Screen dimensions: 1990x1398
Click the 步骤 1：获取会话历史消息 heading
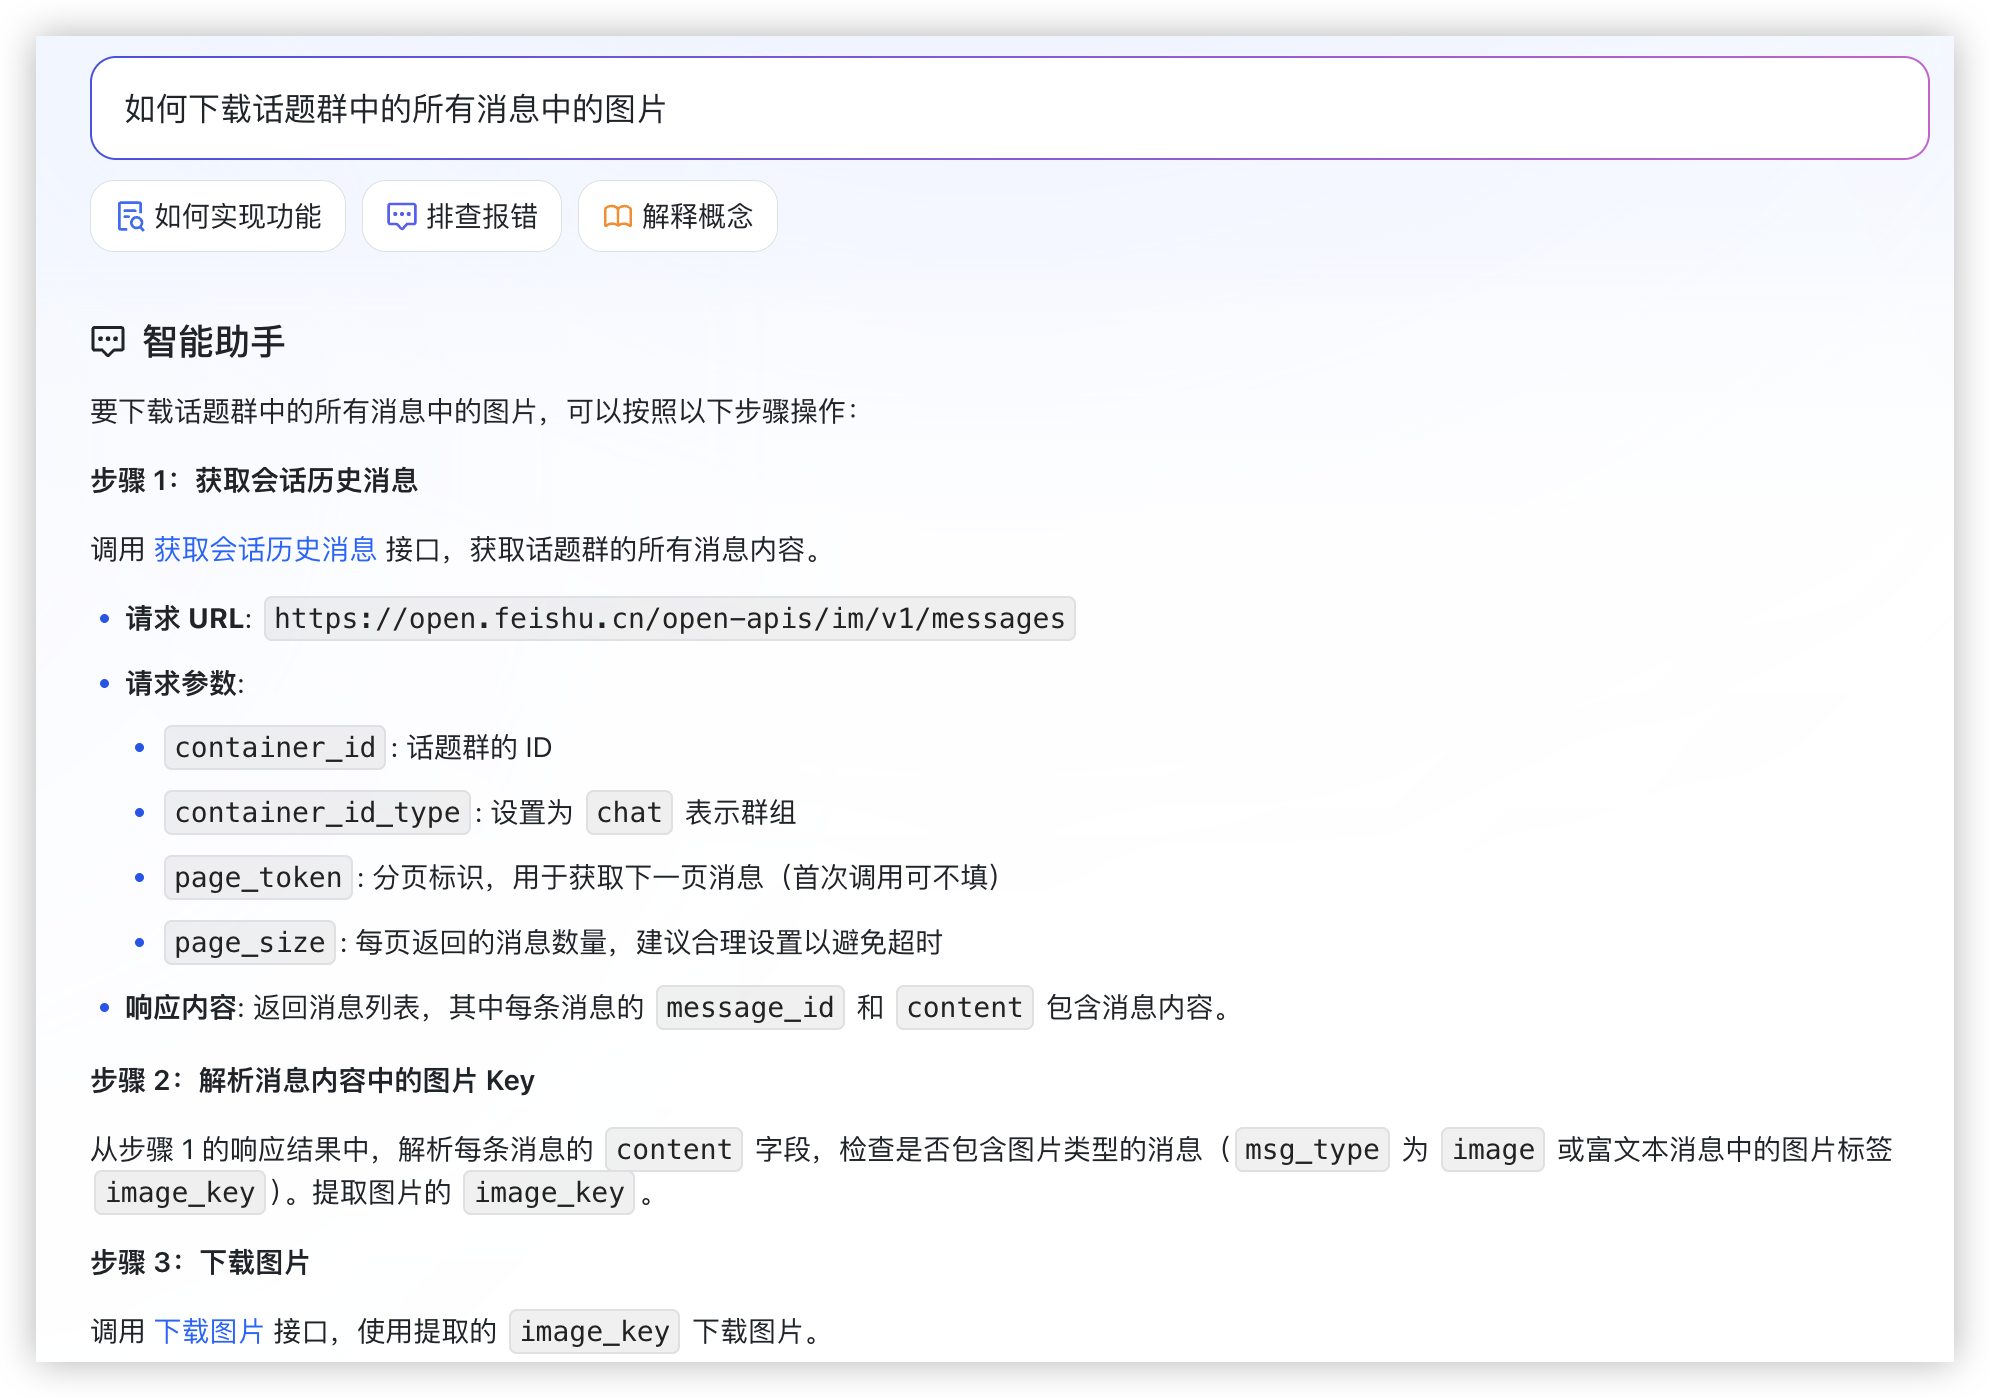[254, 480]
